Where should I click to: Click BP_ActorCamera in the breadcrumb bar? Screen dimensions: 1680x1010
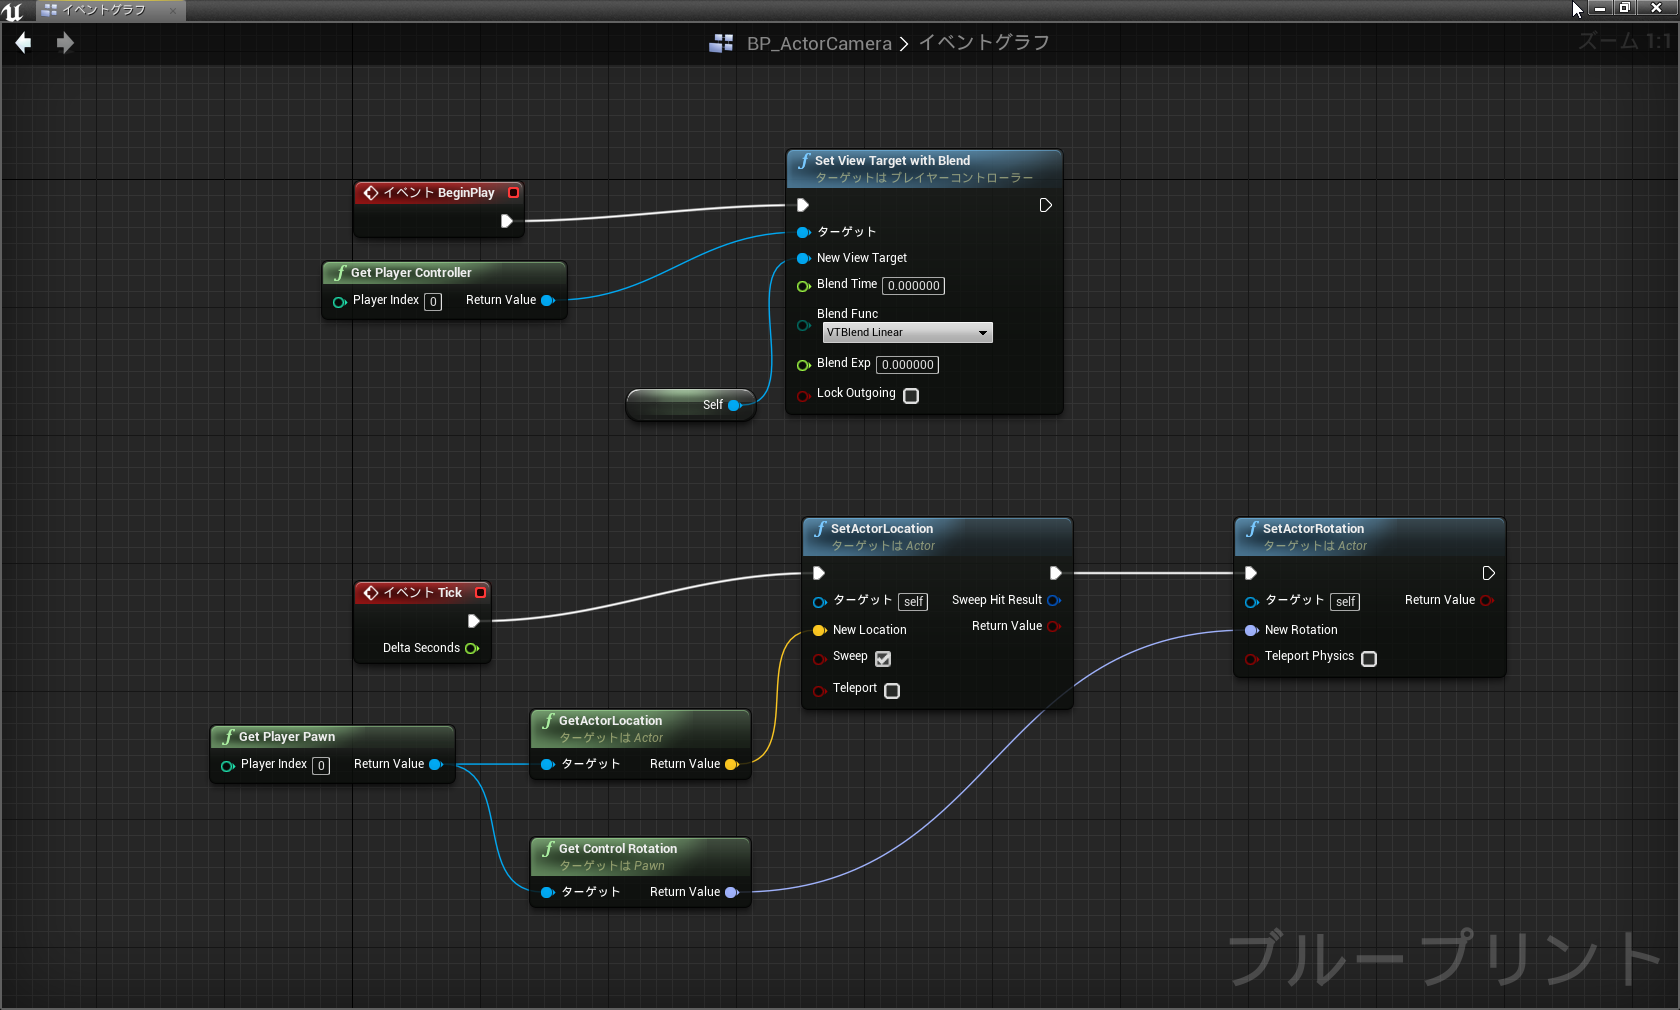(x=819, y=43)
